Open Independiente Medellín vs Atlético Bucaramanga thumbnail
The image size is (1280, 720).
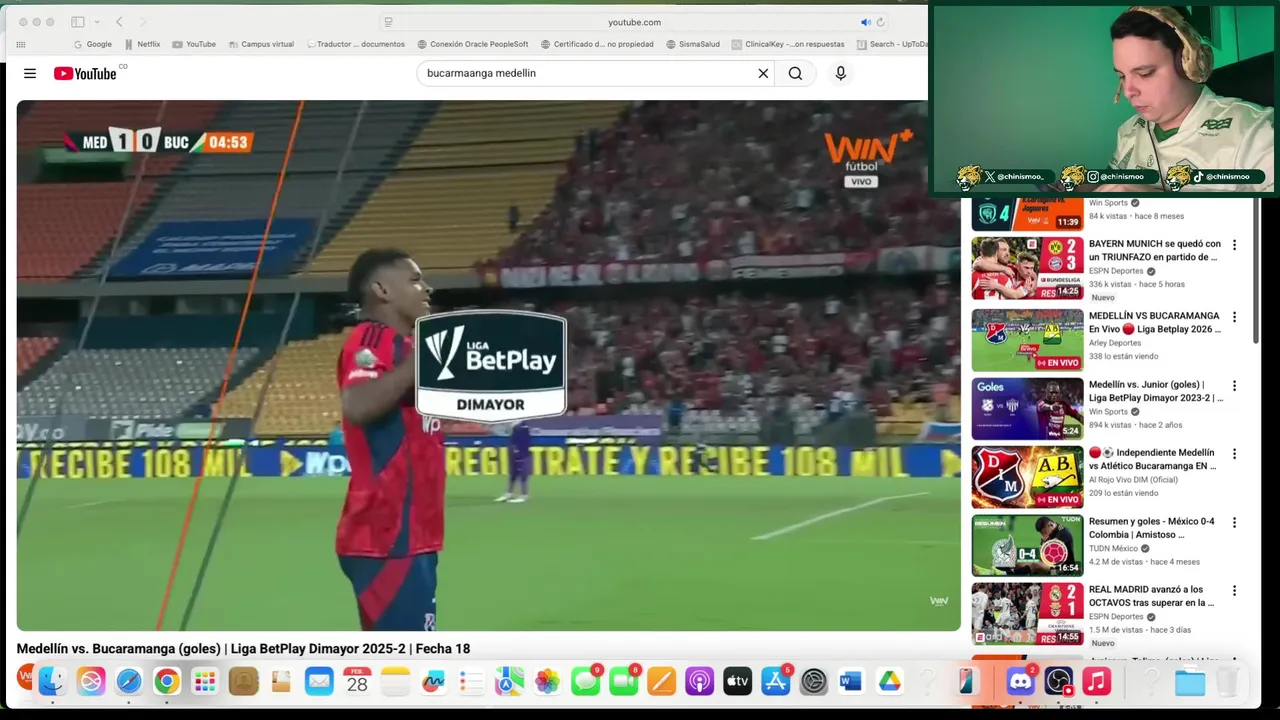coord(1027,477)
